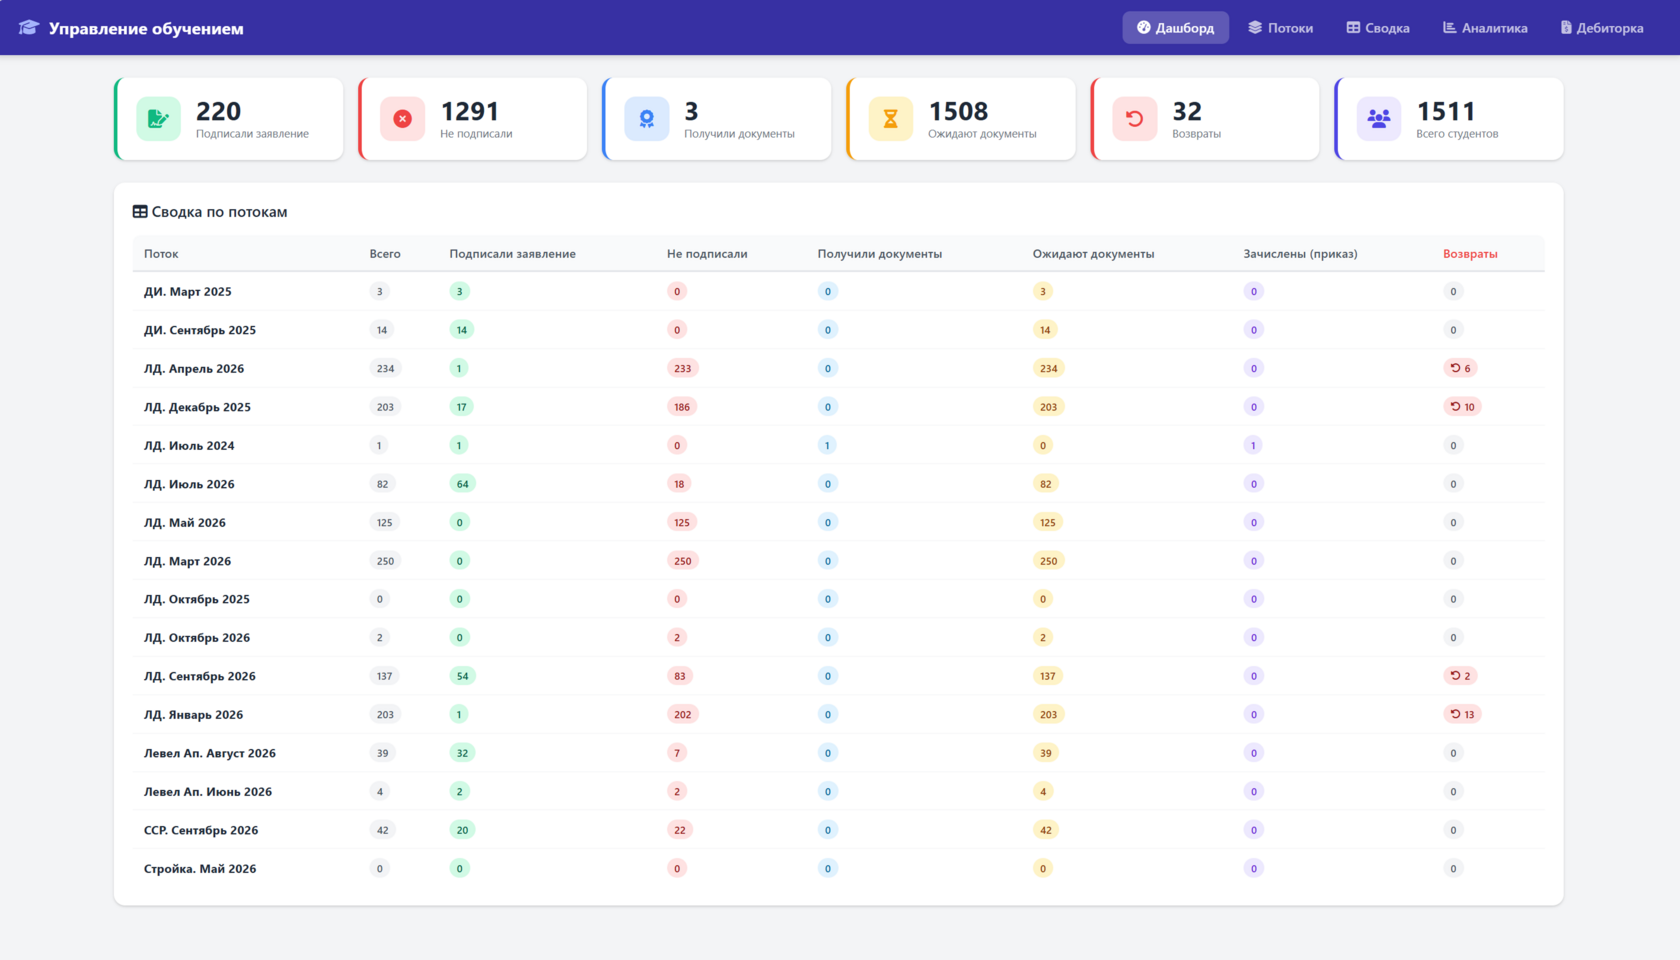Image resolution: width=1680 pixels, height=960 pixels.
Task: Click the Левел Ап. Август 2026 row name
Action: (x=210, y=753)
